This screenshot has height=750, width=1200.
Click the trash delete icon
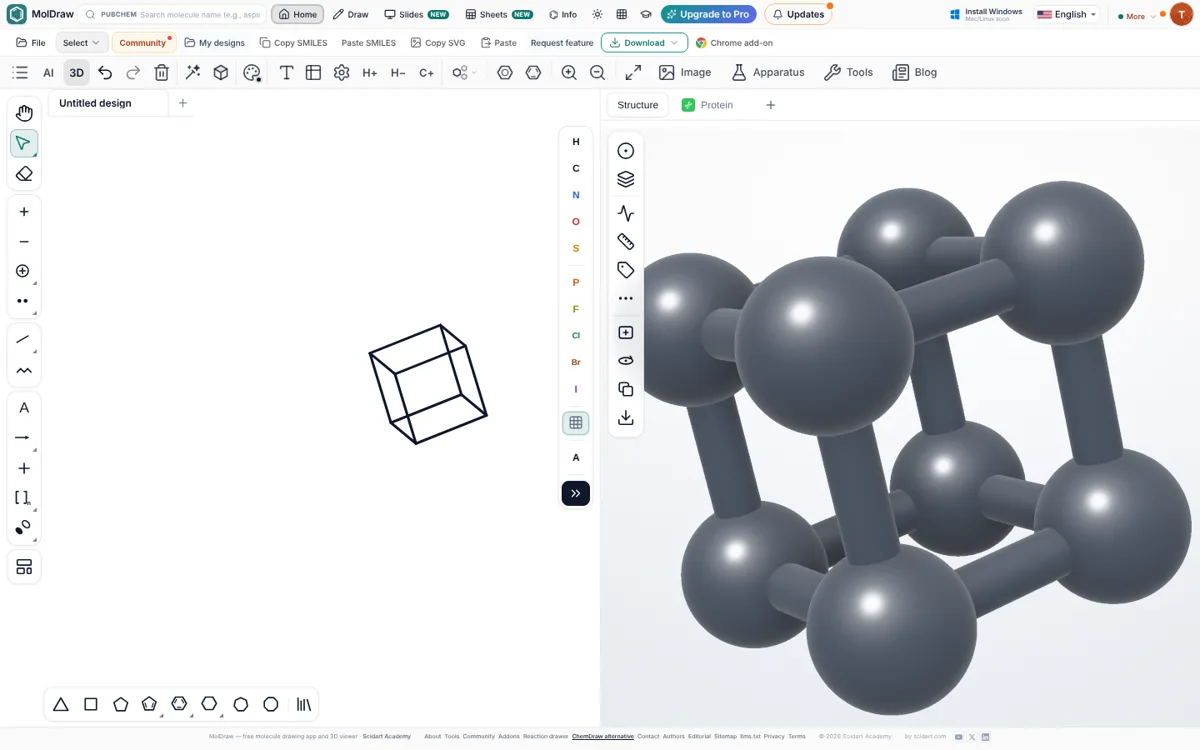coord(162,72)
